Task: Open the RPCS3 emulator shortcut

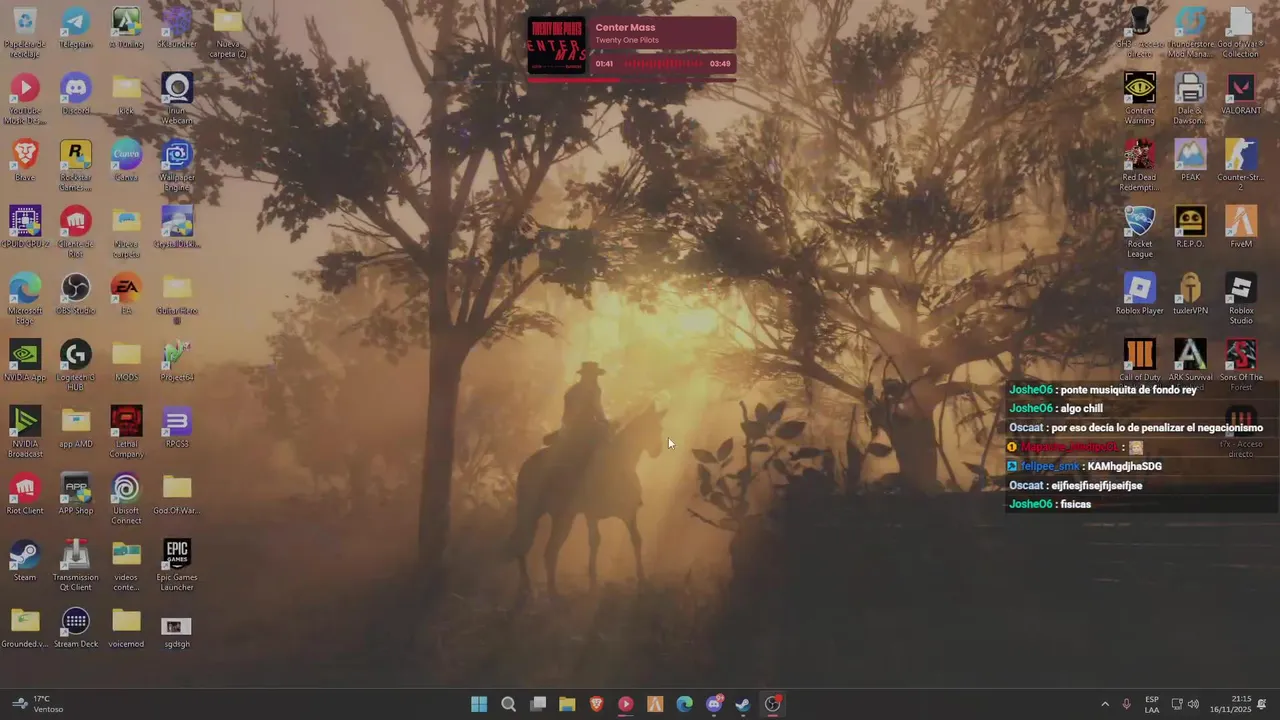Action: tap(177, 428)
